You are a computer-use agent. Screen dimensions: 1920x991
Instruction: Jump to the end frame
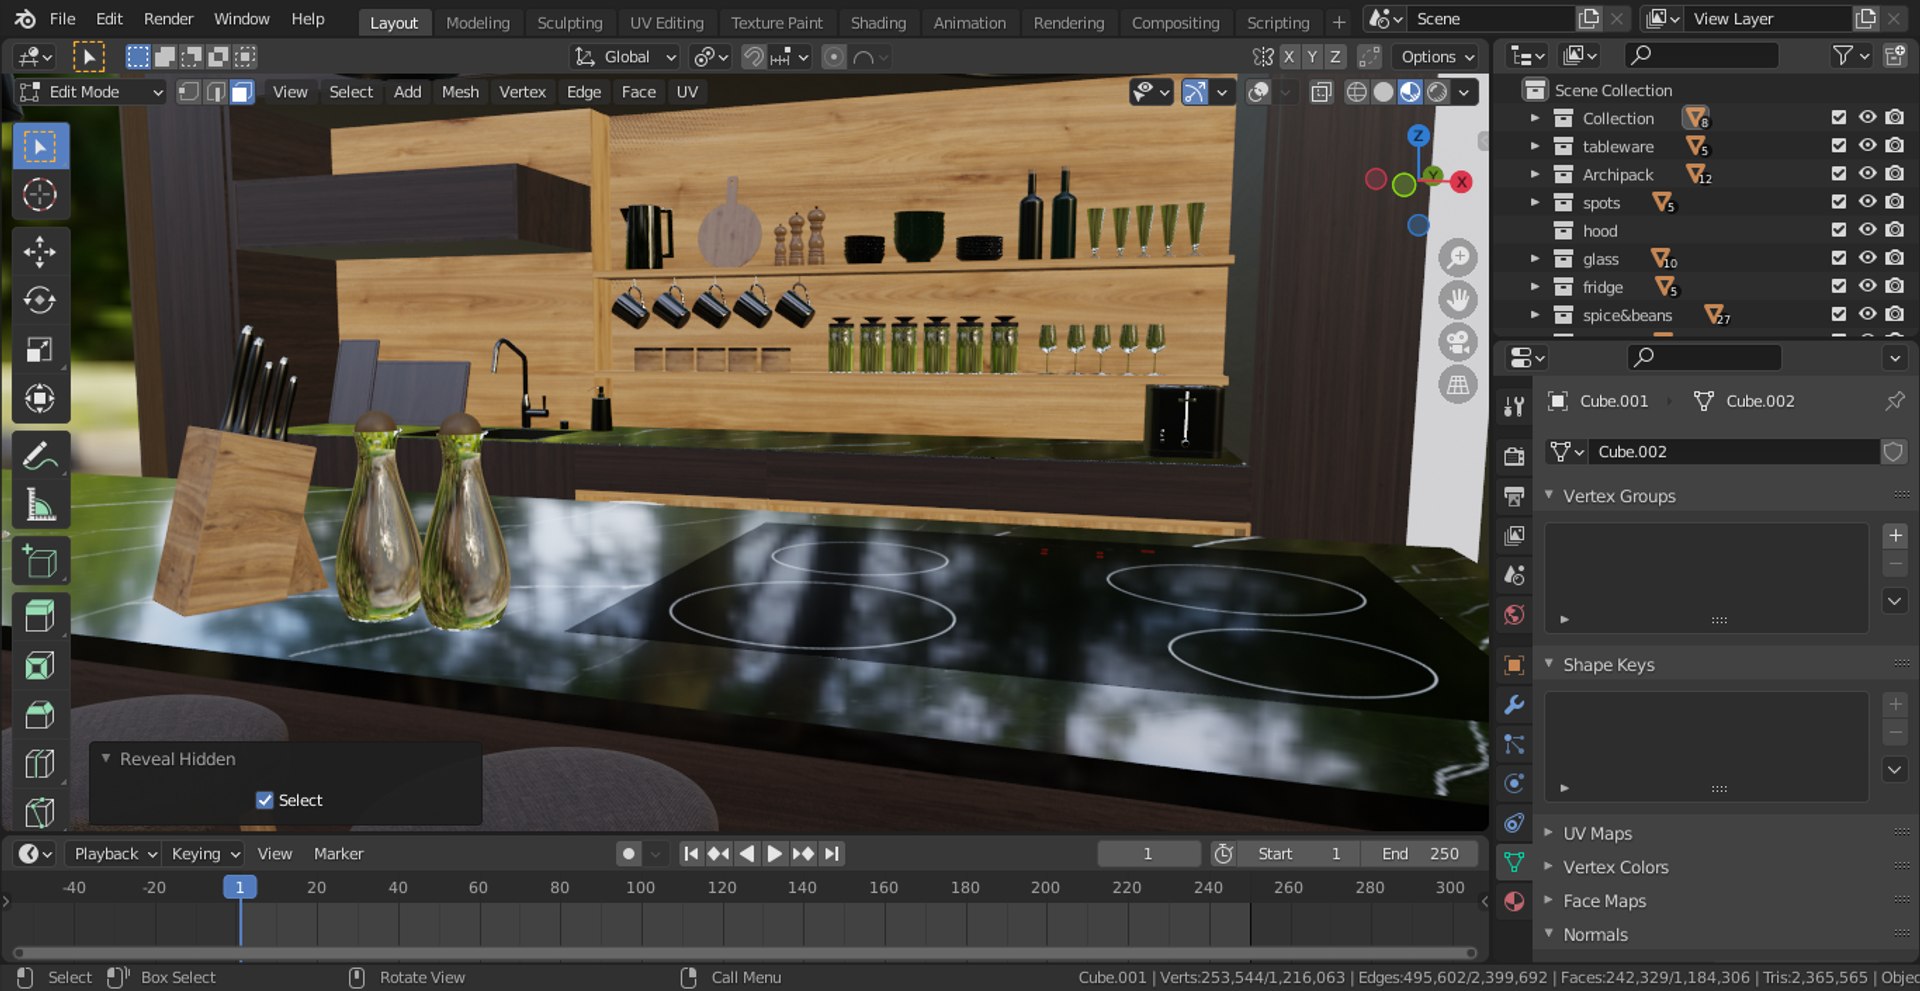click(x=832, y=854)
